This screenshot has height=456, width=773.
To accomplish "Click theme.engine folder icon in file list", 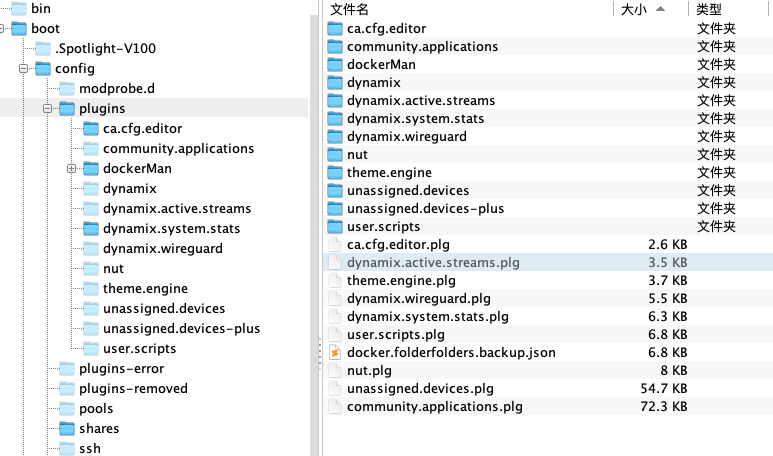I will (x=335, y=173).
